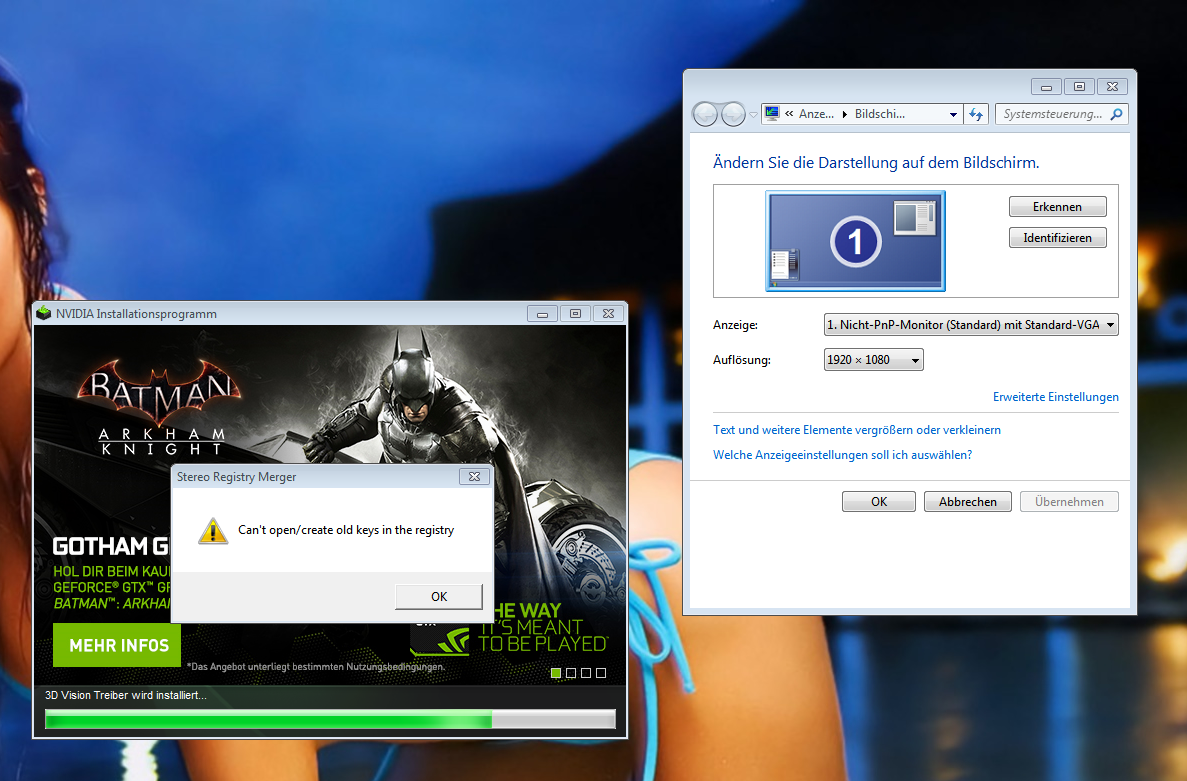The image size is (1187, 781).
Task: Click OK in Stereo Registry Merger dialog
Action: [438, 596]
